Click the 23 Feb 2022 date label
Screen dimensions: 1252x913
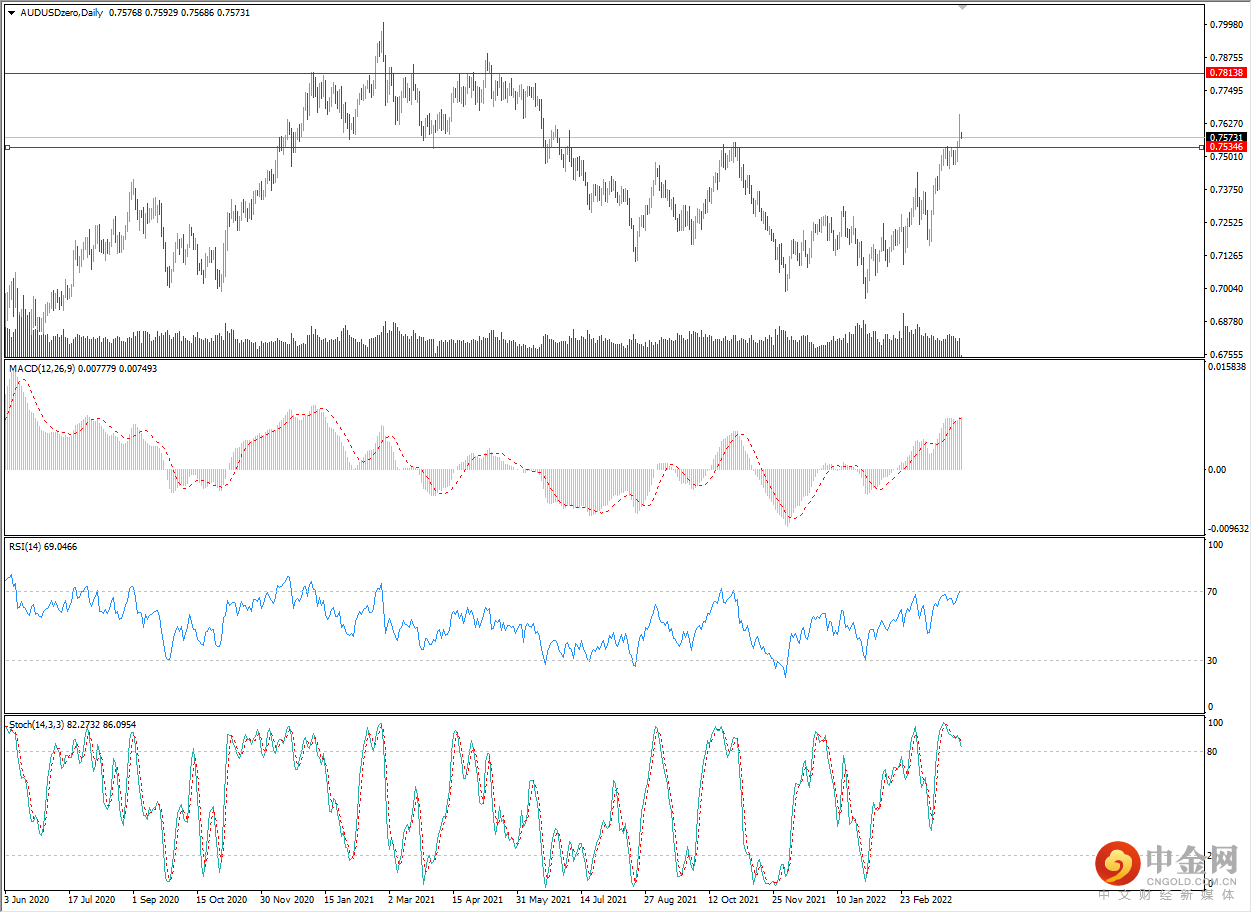(x=927, y=900)
